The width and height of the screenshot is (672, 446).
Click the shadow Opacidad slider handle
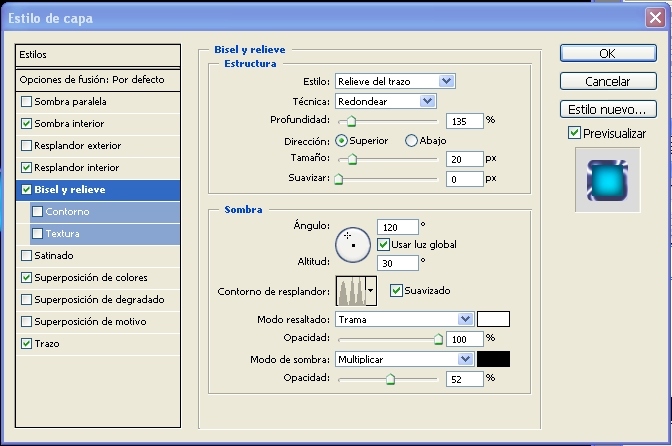click(390, 379)
